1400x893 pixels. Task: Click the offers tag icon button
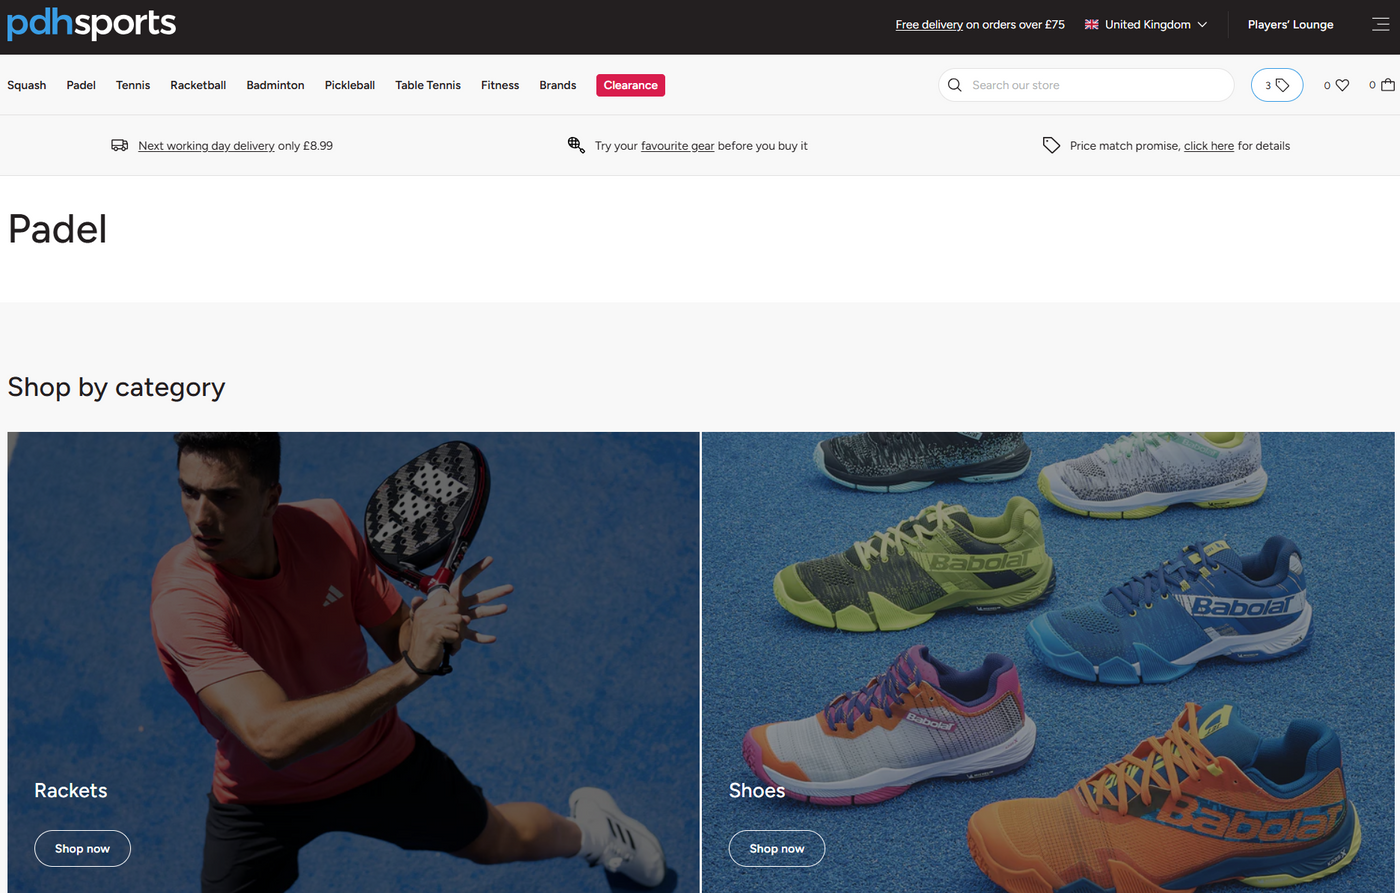click(x=1277, y=85)
